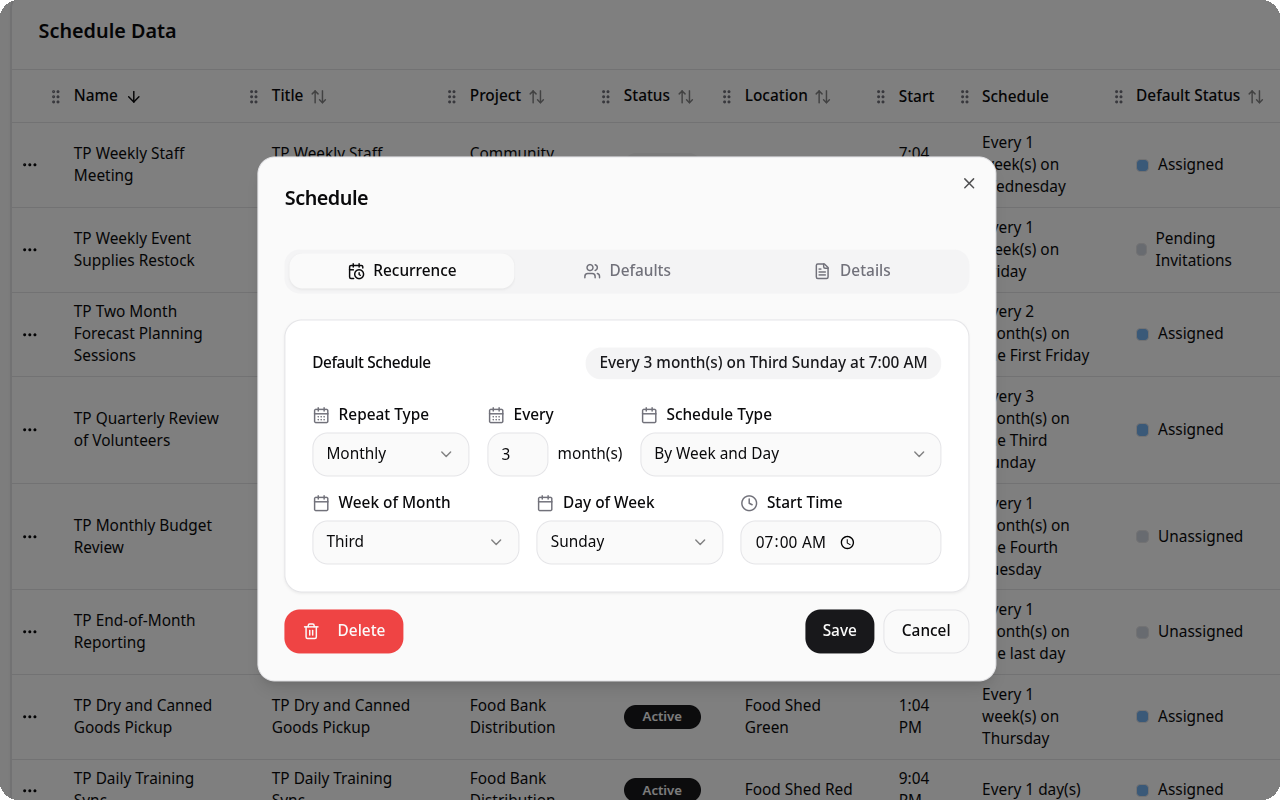
Task: Click the trash icon on the Delete button
Action: (310, 631)
